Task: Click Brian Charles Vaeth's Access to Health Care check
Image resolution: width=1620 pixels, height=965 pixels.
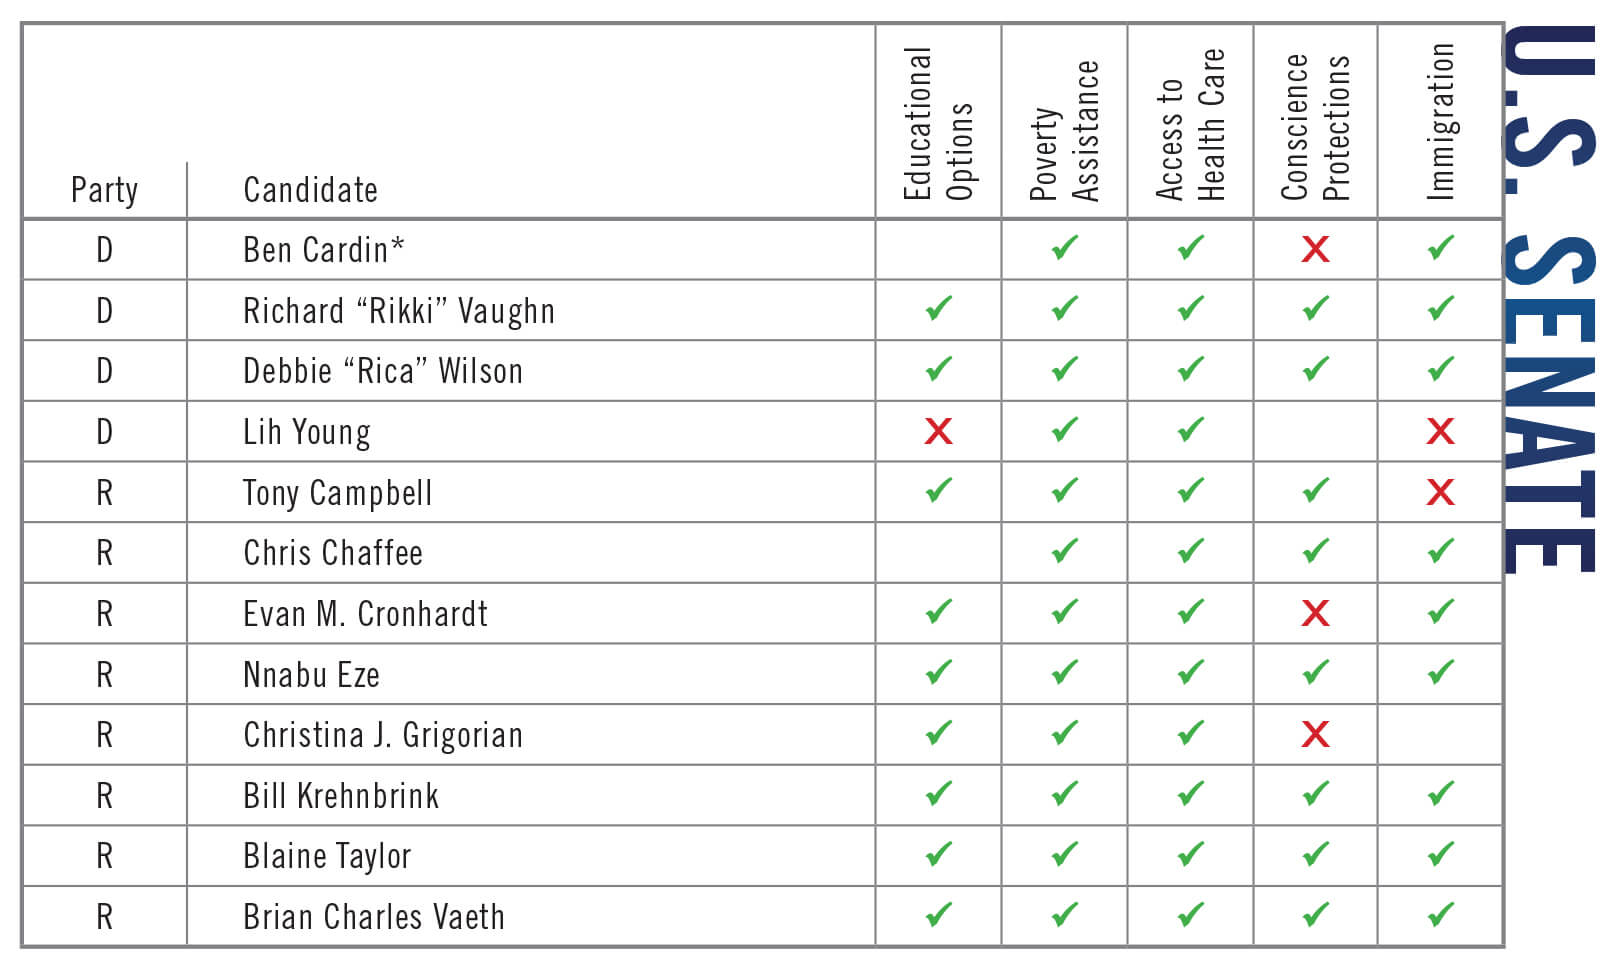Action: (x=1190, y=915)
